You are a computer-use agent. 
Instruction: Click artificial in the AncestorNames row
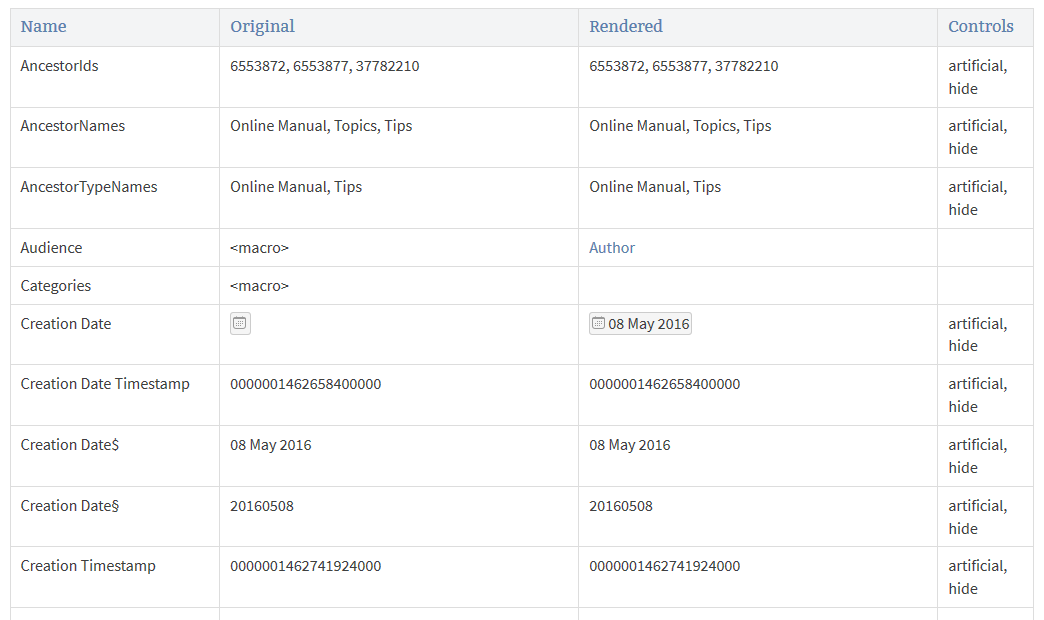coord(976,126)
